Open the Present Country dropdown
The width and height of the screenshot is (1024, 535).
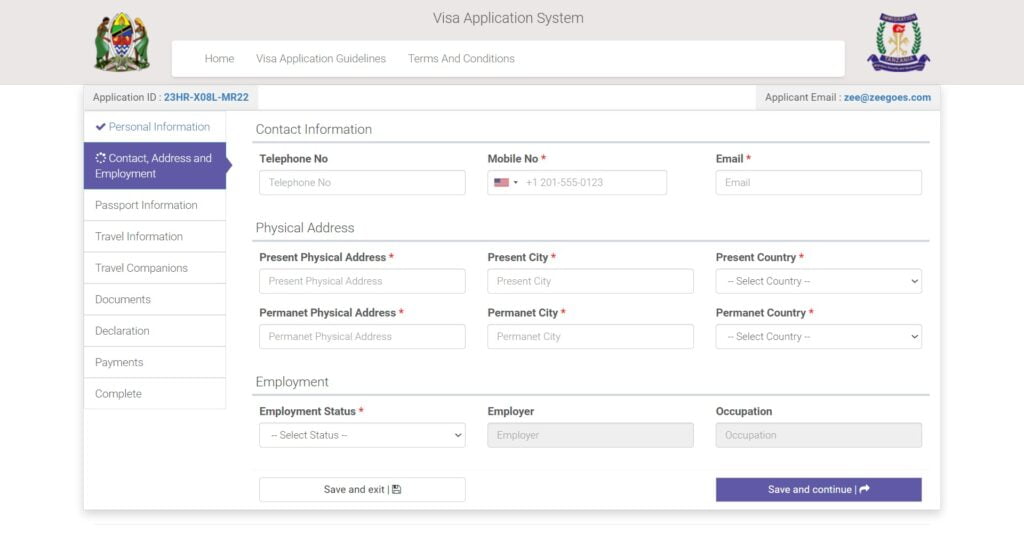tap(818, 281)
